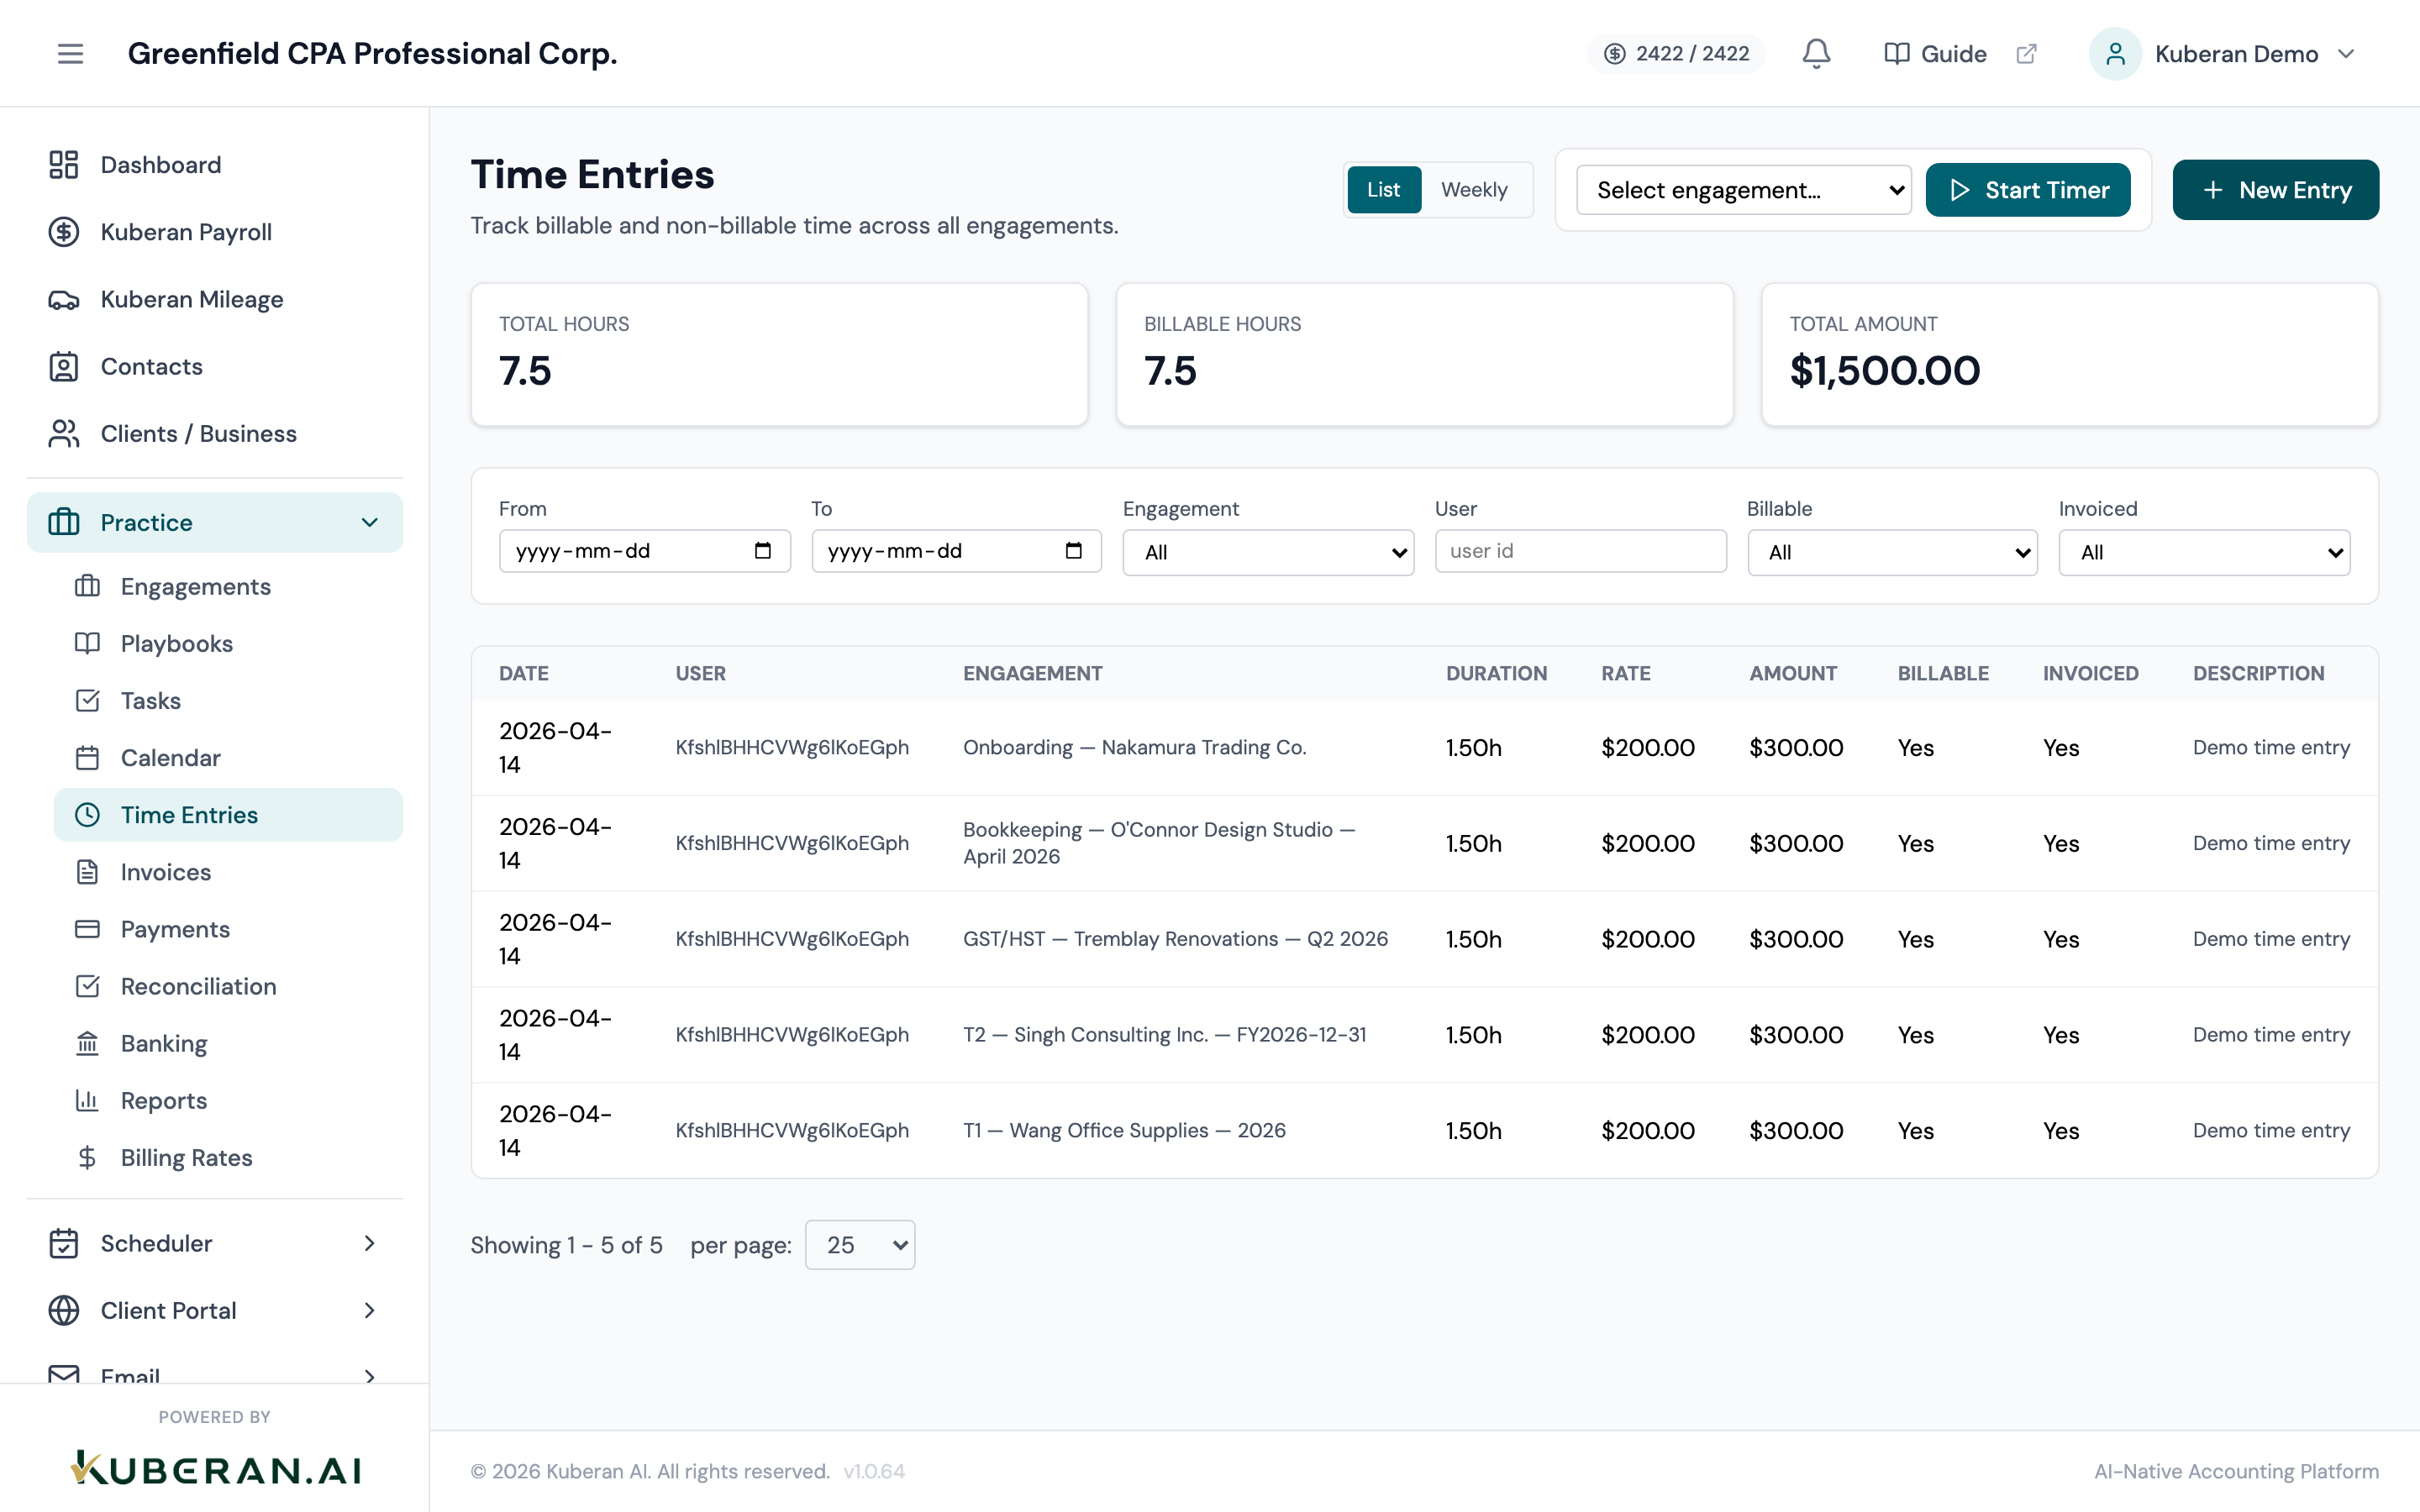Open Engagements in the sidebar
Screen dimensions: 2420x1512
228,586
